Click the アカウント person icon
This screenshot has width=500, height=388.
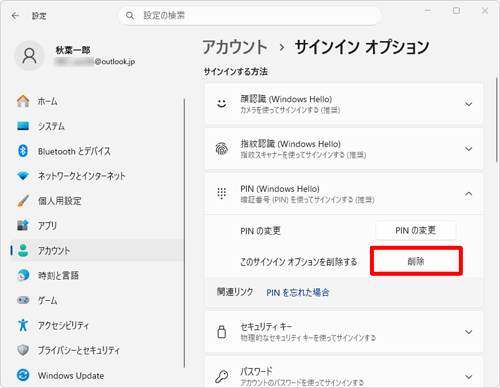(23, 250)
